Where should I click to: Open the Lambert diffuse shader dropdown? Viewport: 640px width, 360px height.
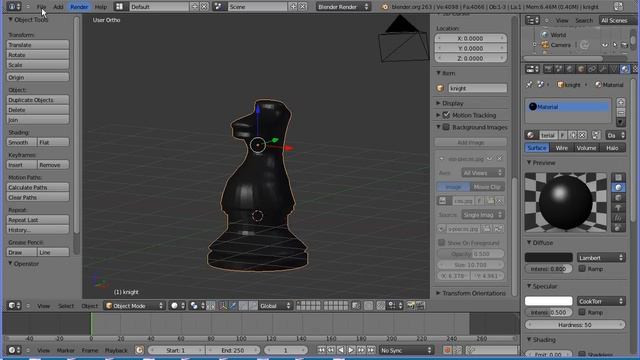point(601,258)
